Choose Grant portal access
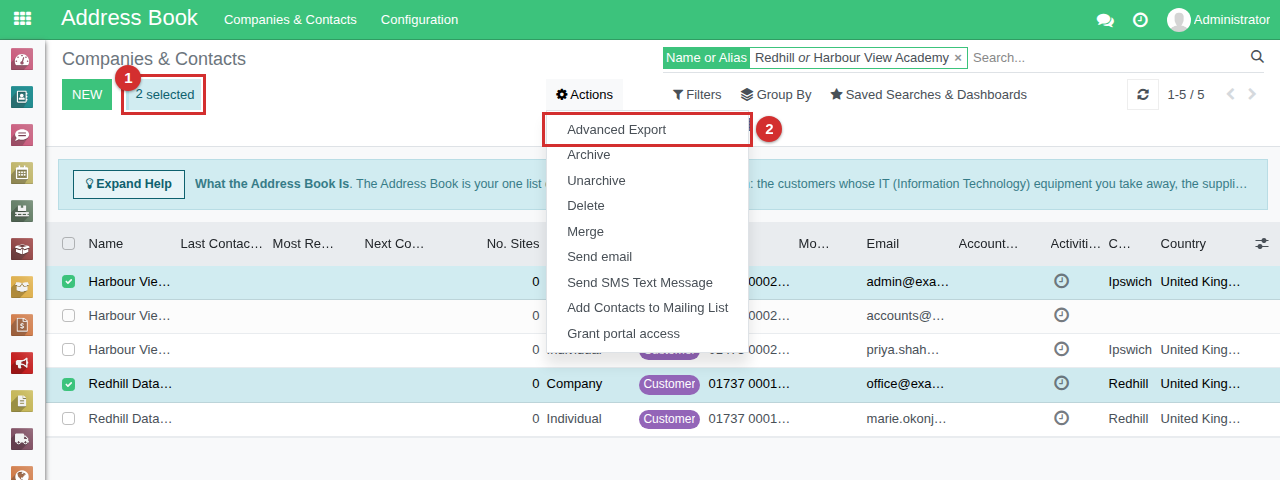 (x=647, y=334)
